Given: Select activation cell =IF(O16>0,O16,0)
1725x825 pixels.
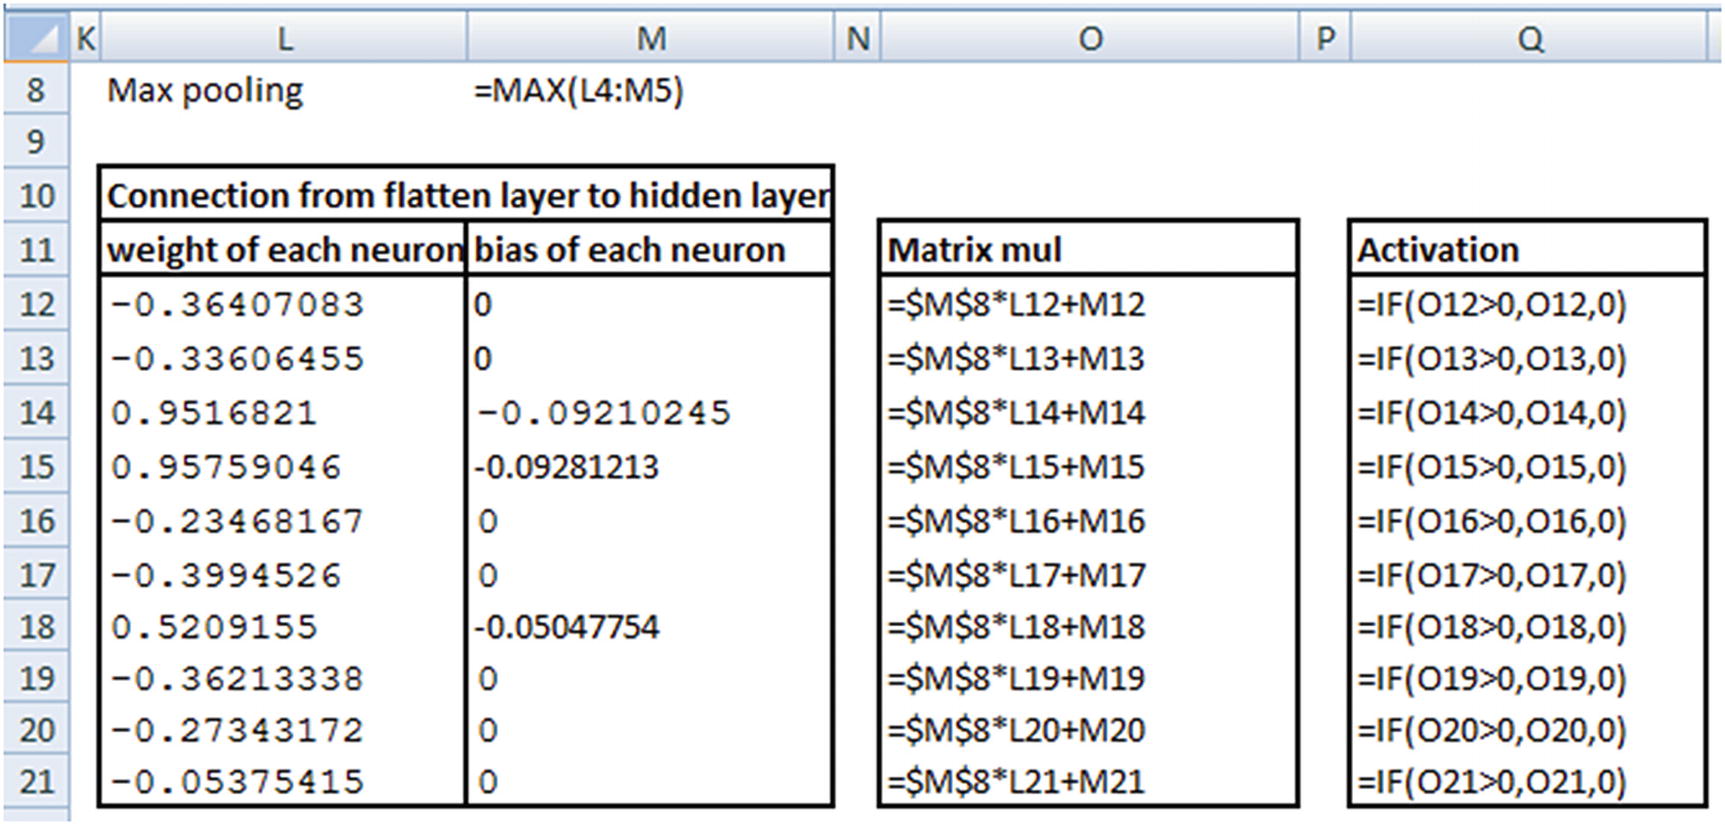Looking at the screenshot, I should tap(1528, 520).
